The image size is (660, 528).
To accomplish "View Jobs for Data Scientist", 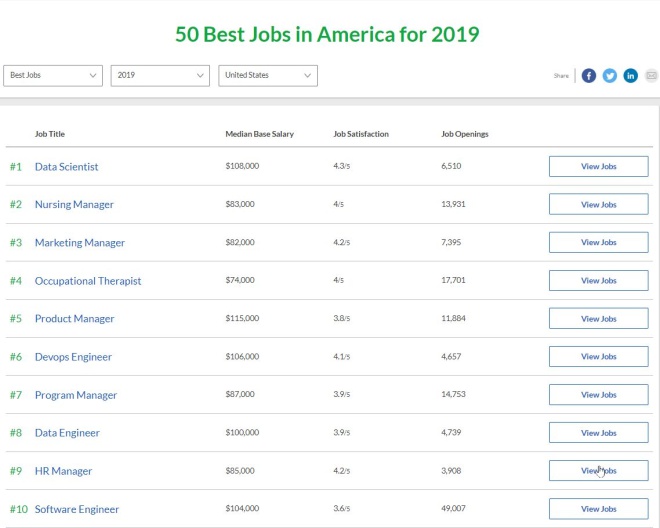I will pos(598,167).
